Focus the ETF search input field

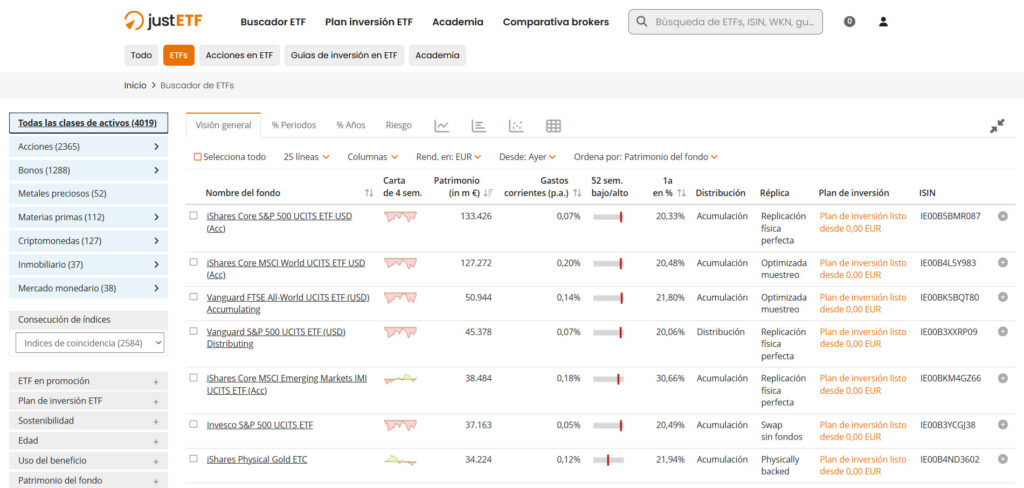pos(726,22)
